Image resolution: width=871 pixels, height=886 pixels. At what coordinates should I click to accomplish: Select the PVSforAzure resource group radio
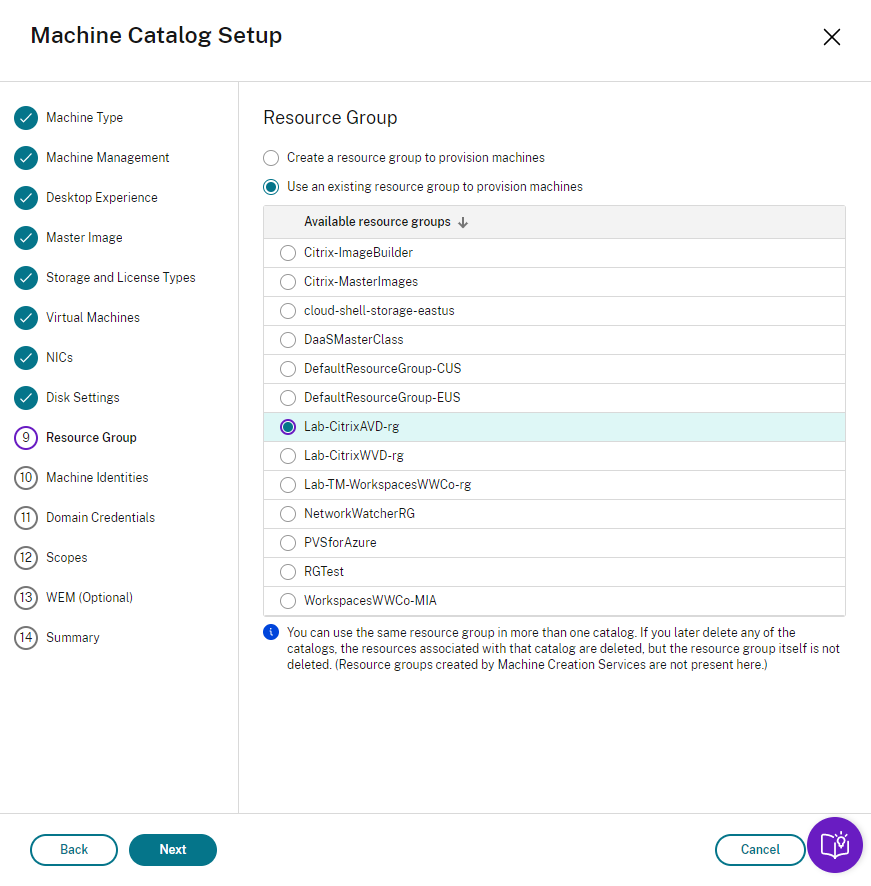288,543
